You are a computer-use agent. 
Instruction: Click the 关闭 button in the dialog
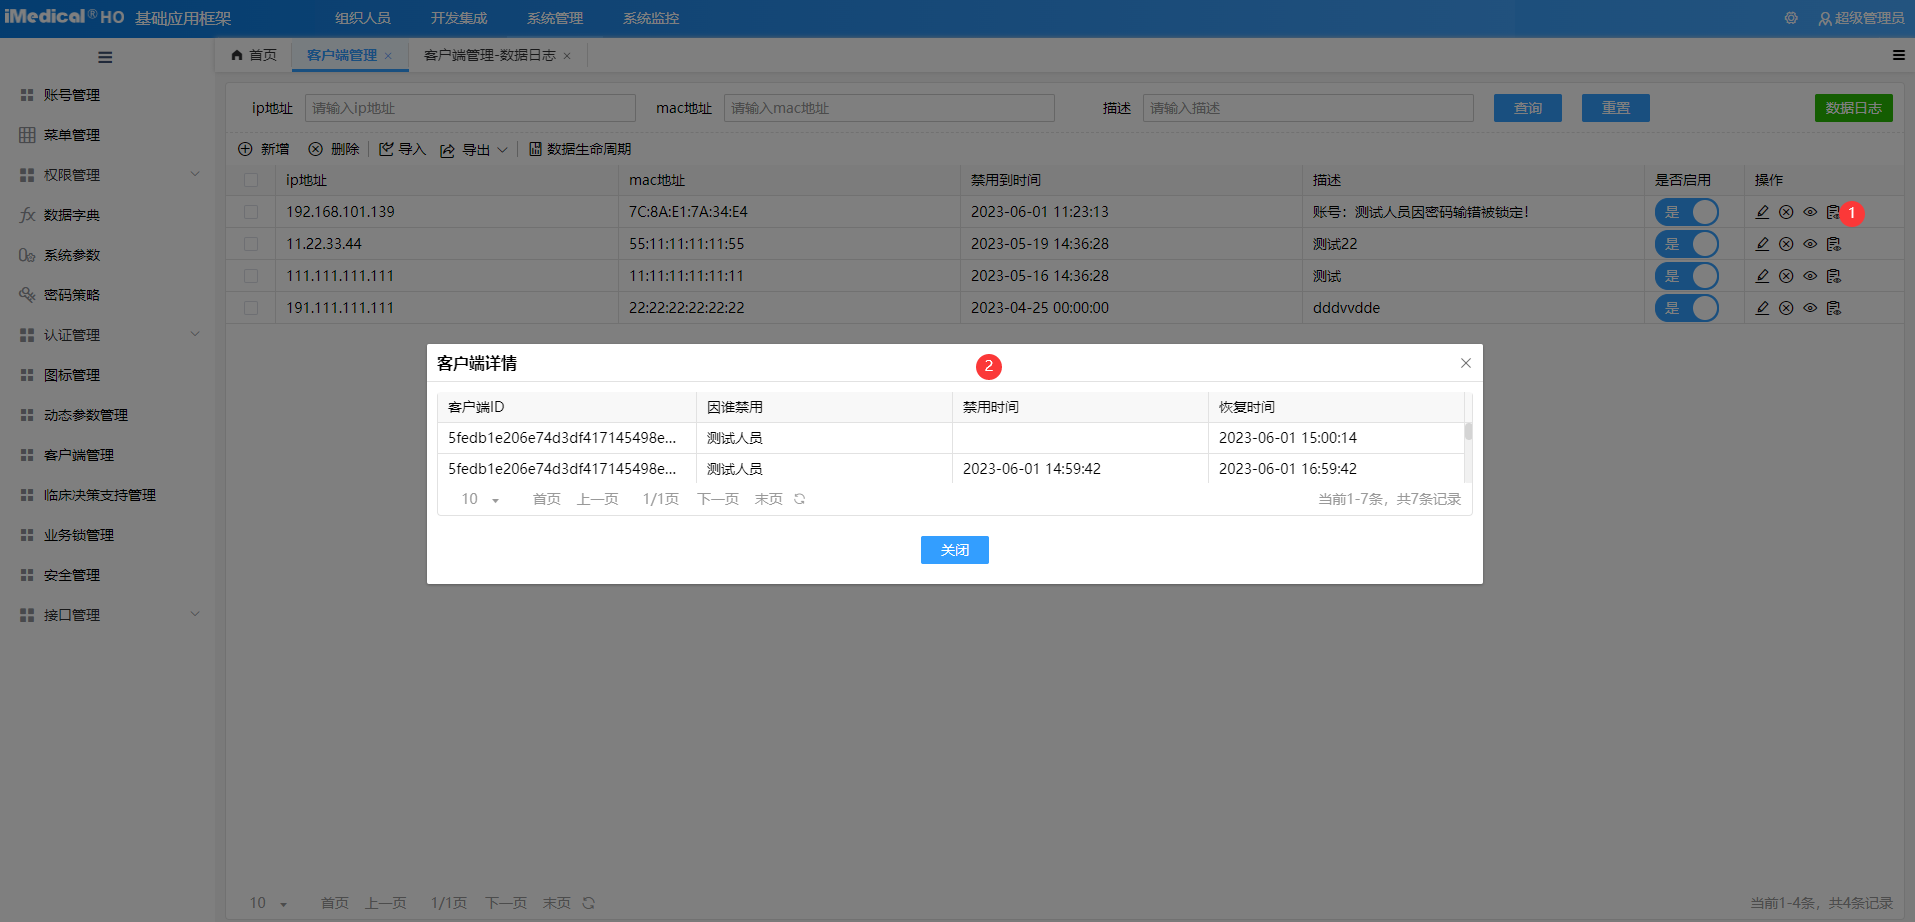954,550
